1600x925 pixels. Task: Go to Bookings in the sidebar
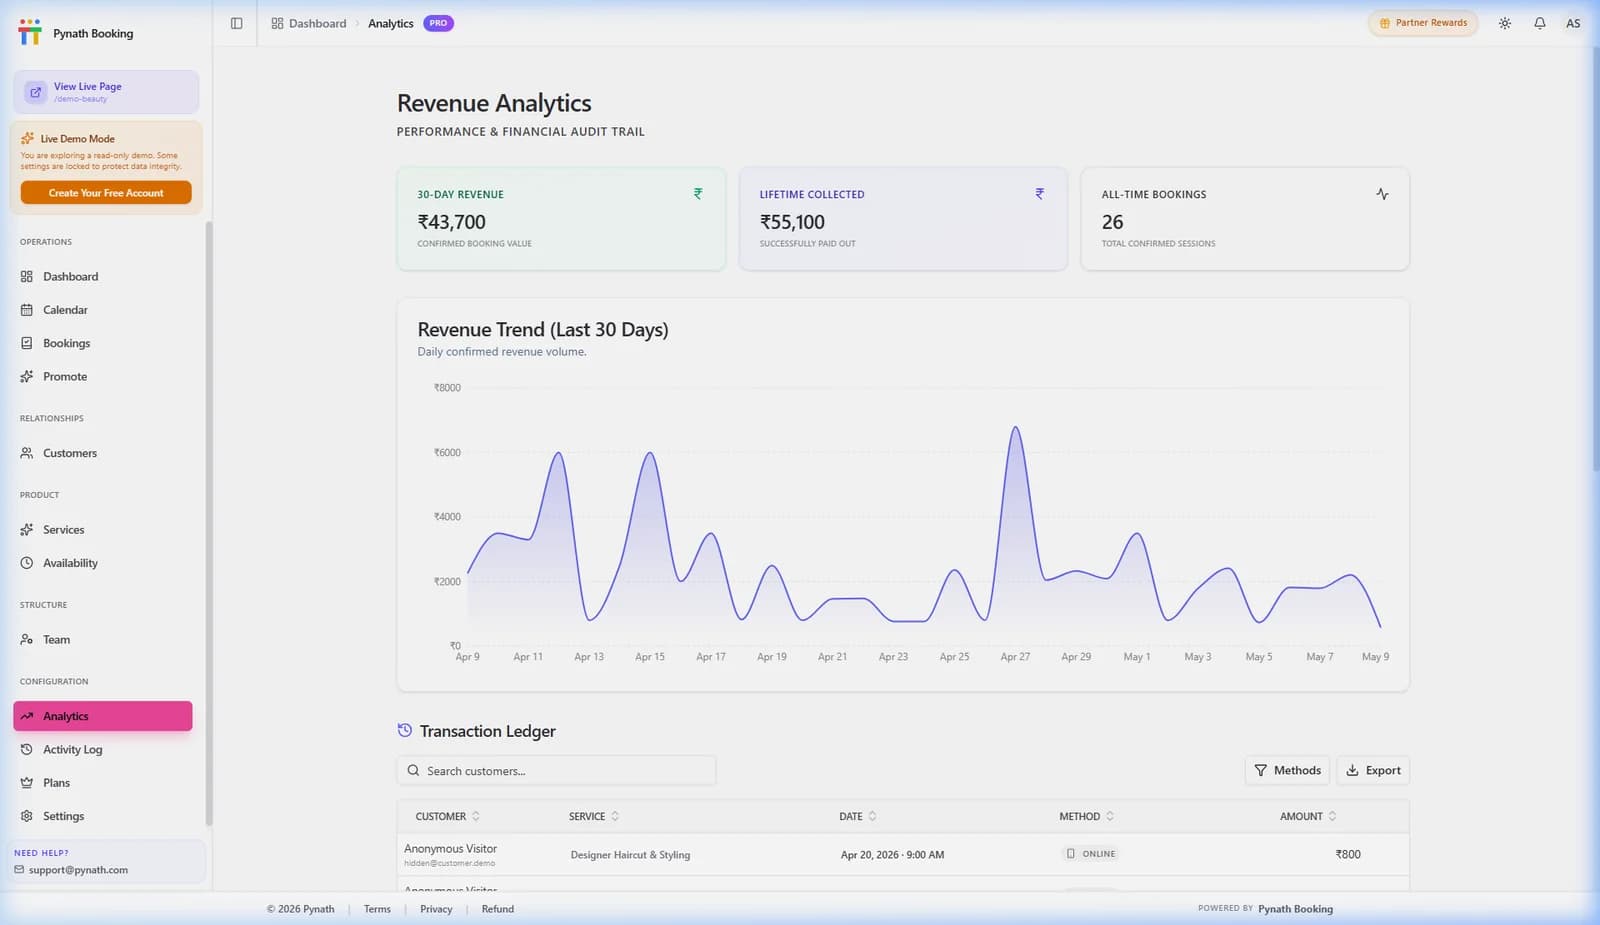102,343
